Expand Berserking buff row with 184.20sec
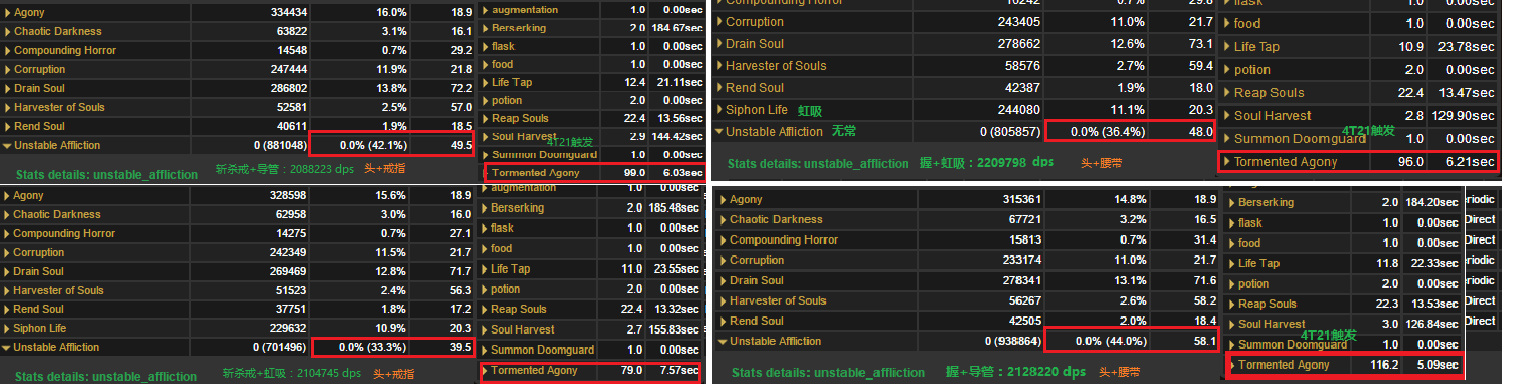This screenshot has height=384, width=1513. (x=1231, y=202)
